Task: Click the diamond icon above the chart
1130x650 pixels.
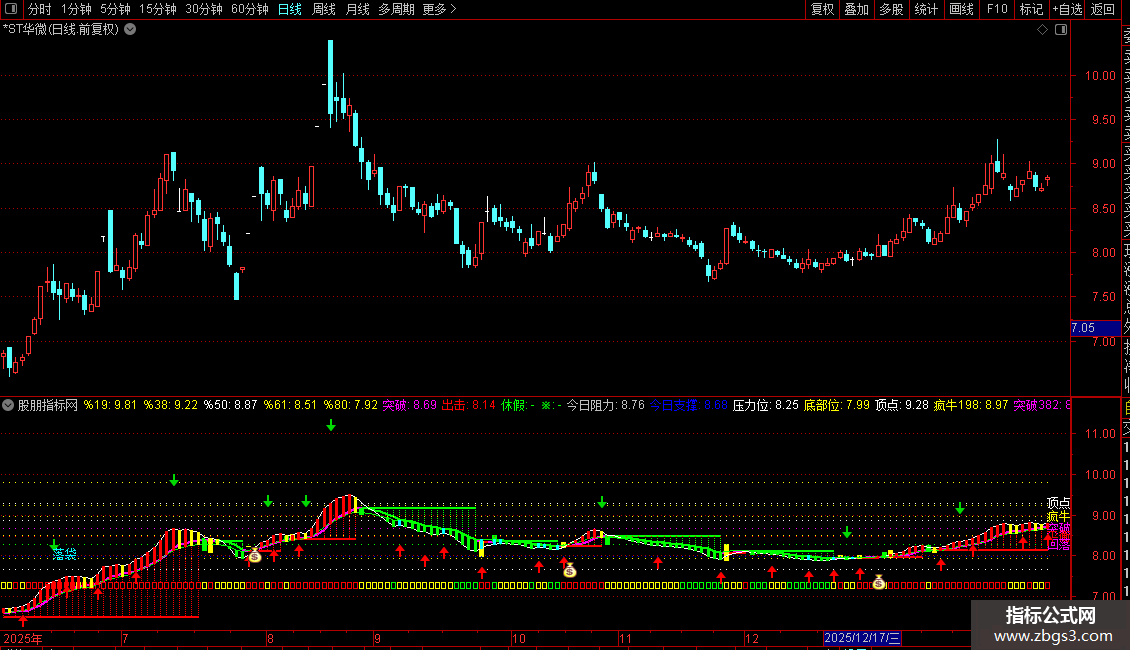Action: tap(1042, 30)
